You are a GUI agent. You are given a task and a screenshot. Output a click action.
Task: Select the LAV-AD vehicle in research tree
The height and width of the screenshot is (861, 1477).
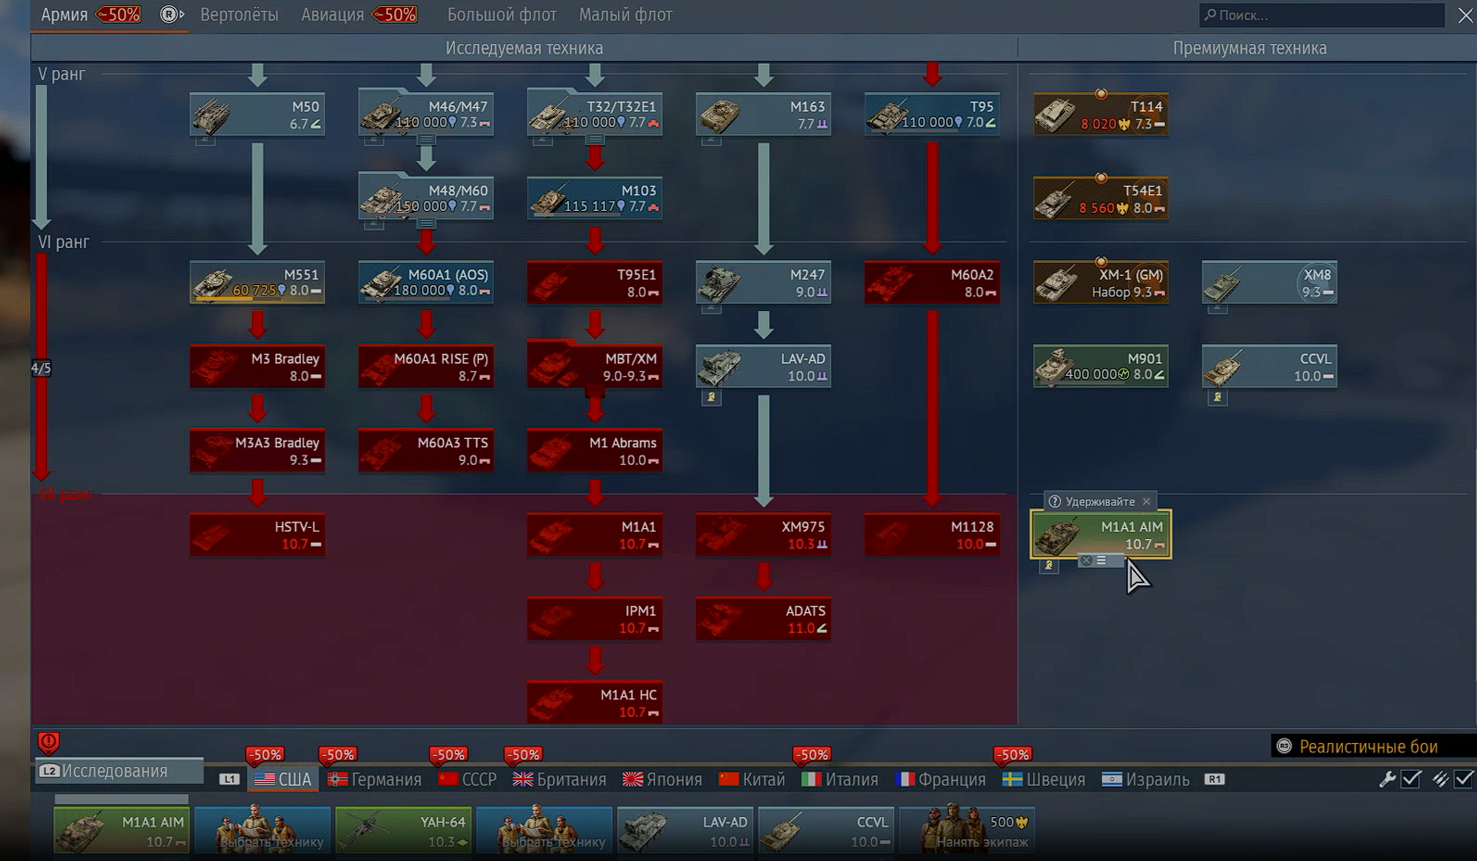click(763, 367)
